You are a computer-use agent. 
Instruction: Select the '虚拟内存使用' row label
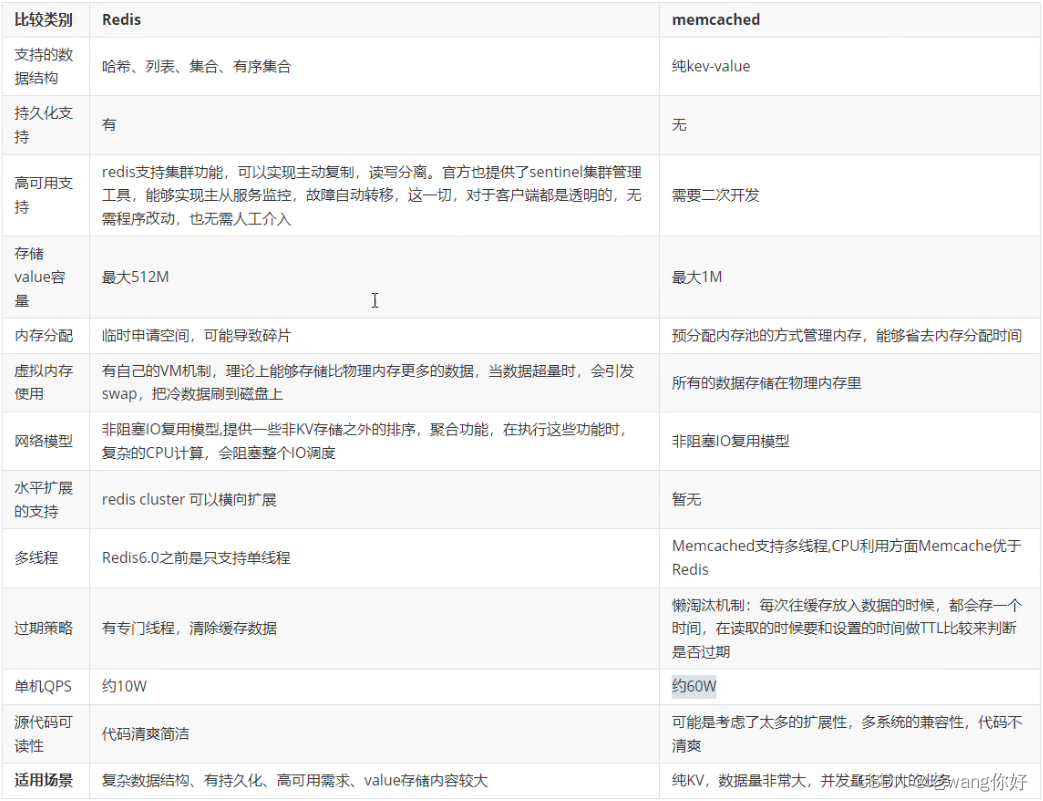coord(43,382)
